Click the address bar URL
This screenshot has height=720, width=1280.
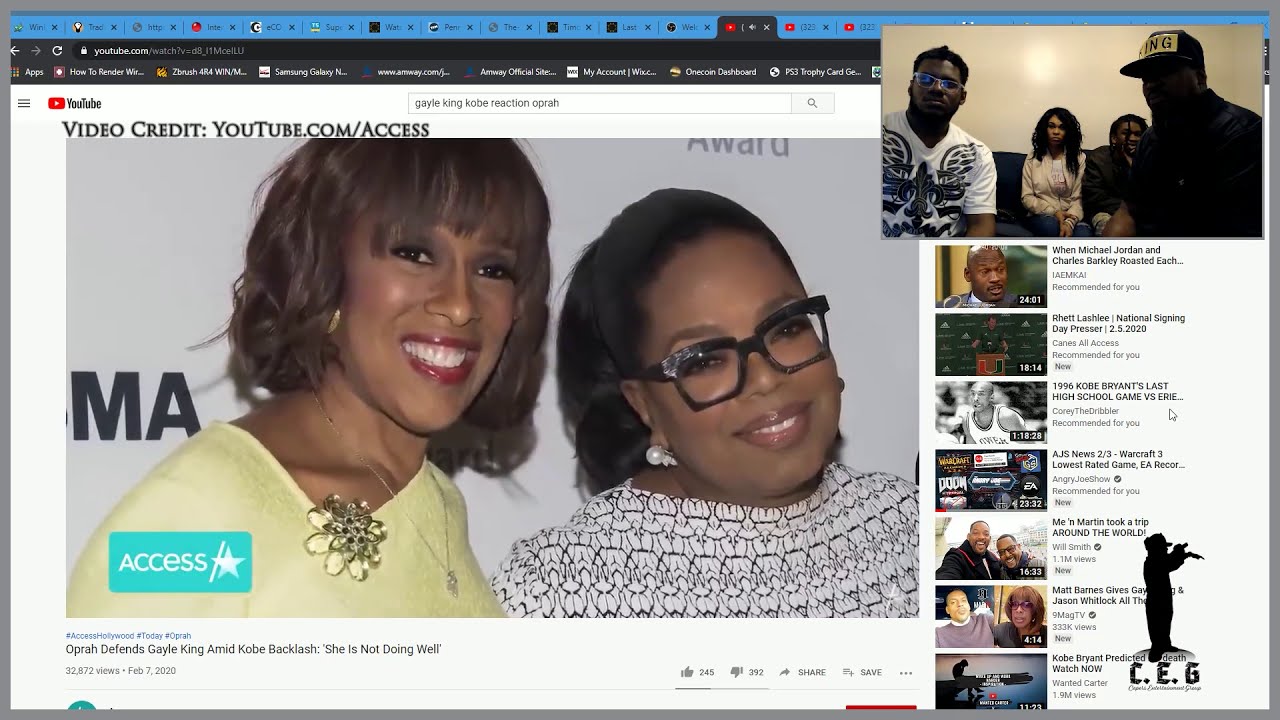169,50
